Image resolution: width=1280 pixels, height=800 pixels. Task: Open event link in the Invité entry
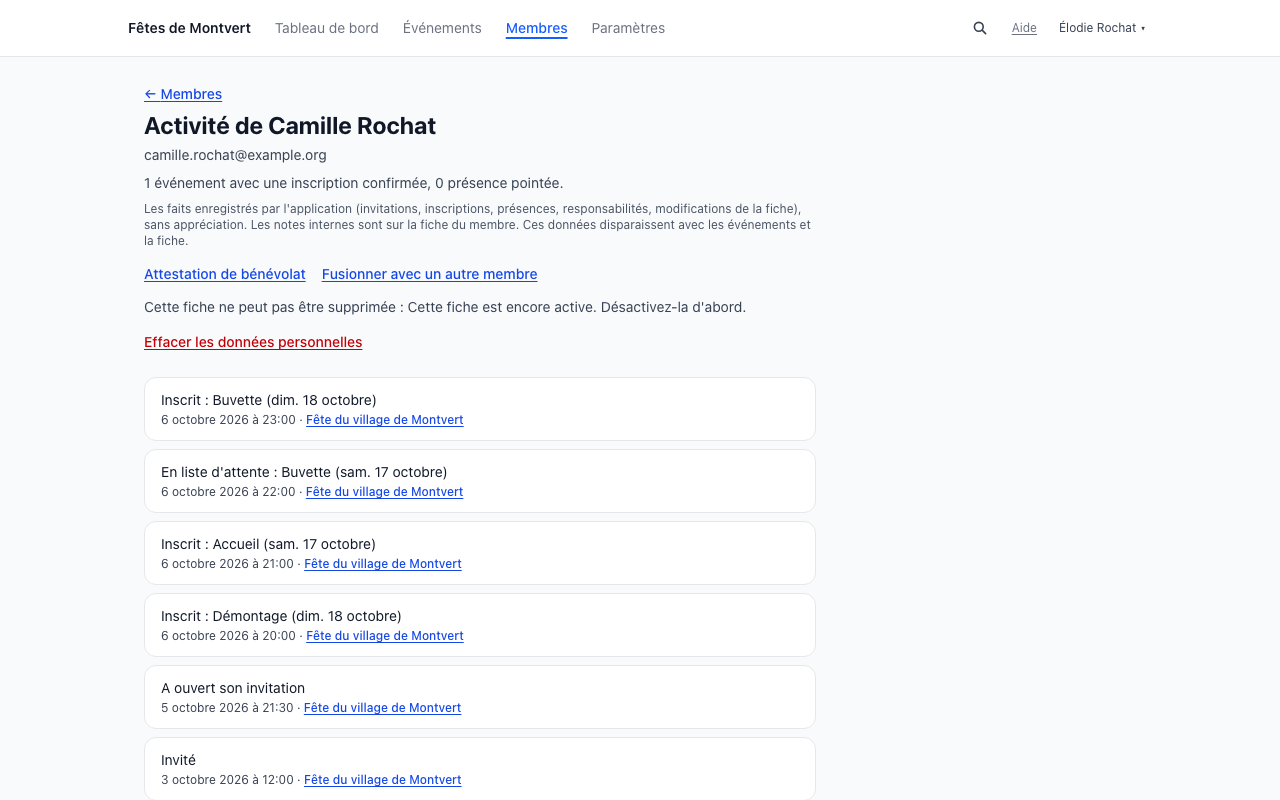pos(383,780)
